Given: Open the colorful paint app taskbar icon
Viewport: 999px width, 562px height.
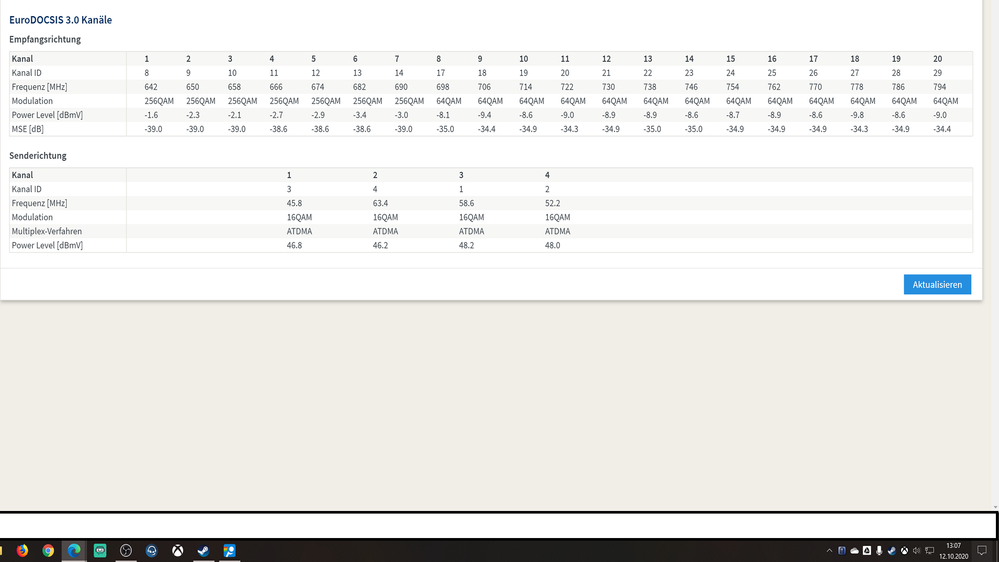Looking at the screenshot, I should [229, 551].
